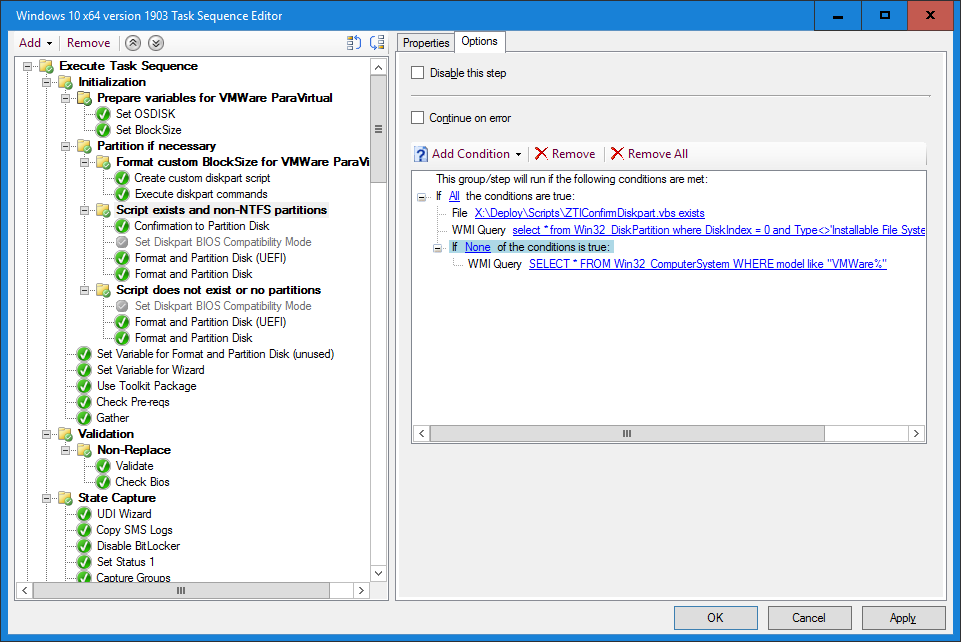Open the Win32_DiskPartition WMI query link
This screenshot has height=642, width=961.
[x=719, y=230]
